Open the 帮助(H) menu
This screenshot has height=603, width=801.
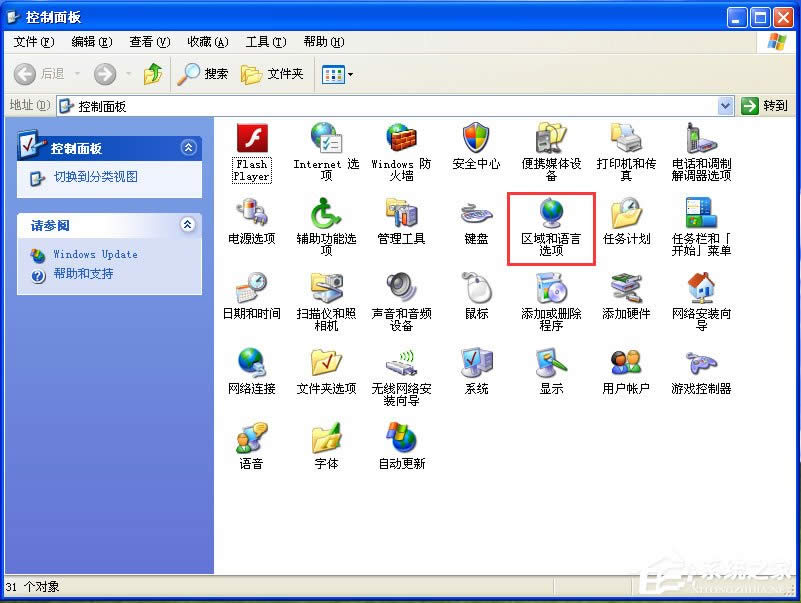323,41
